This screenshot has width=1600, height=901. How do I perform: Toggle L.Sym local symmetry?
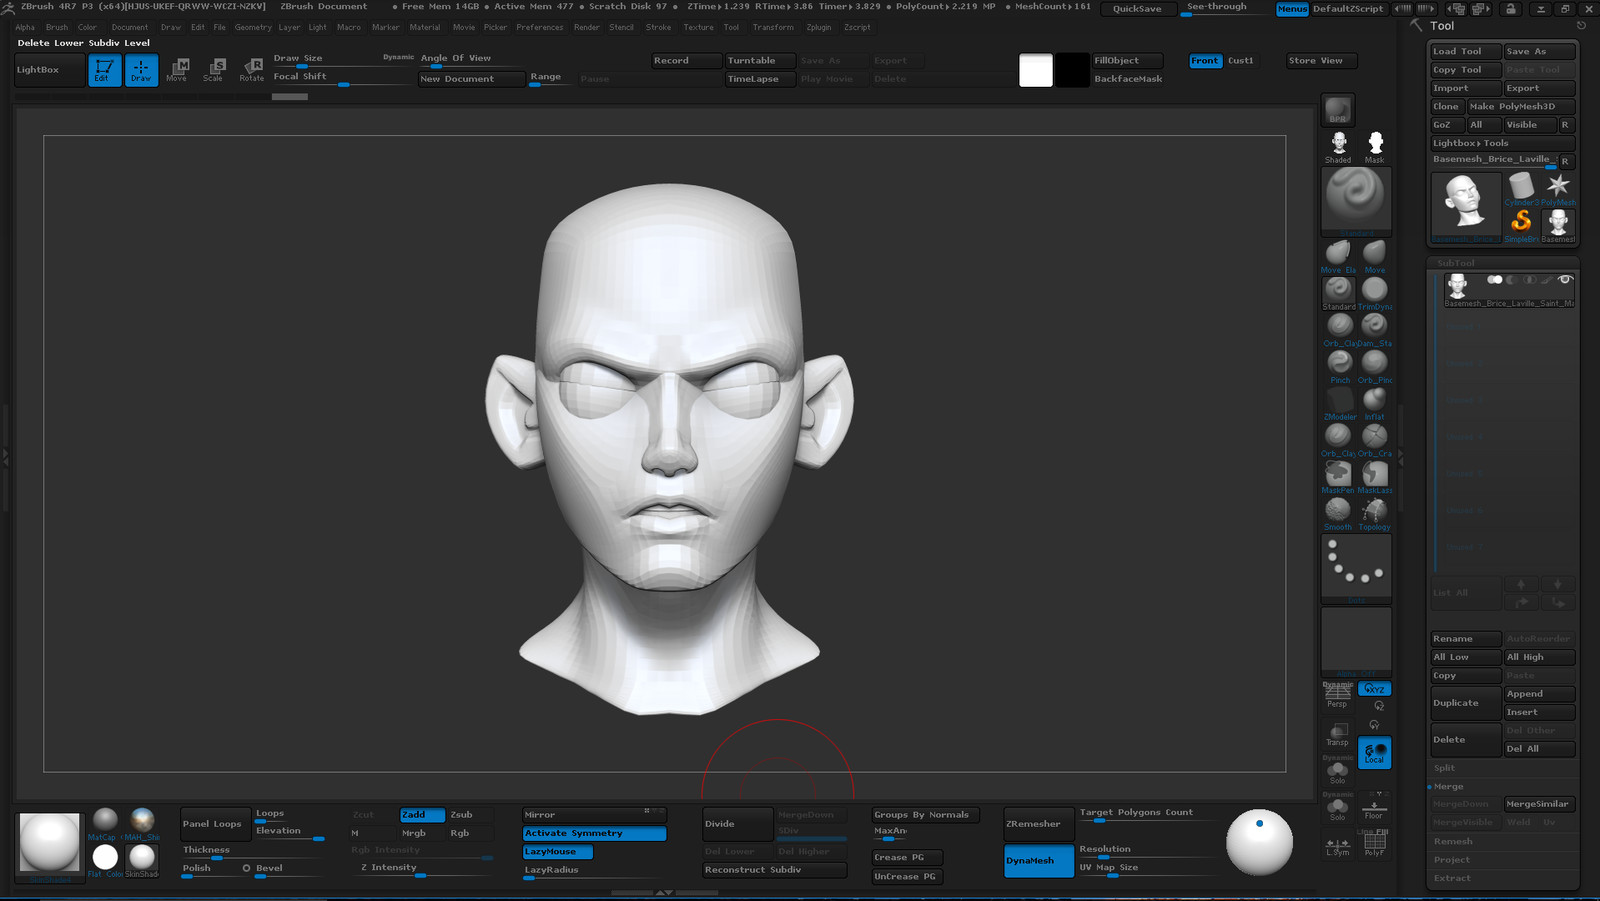[x=1338, y=846]
